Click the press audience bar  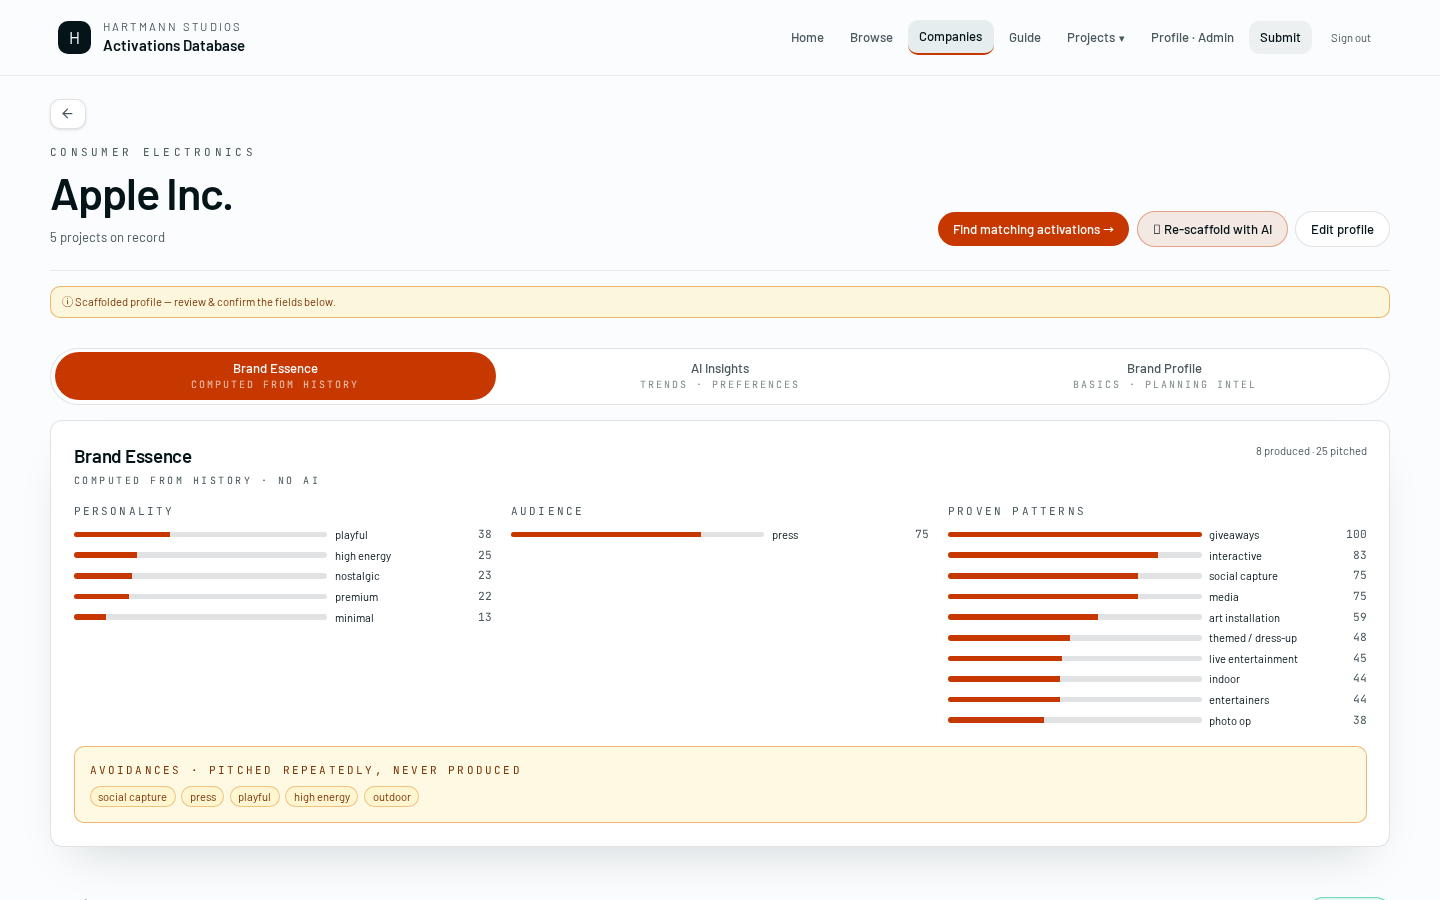point(637,535)
